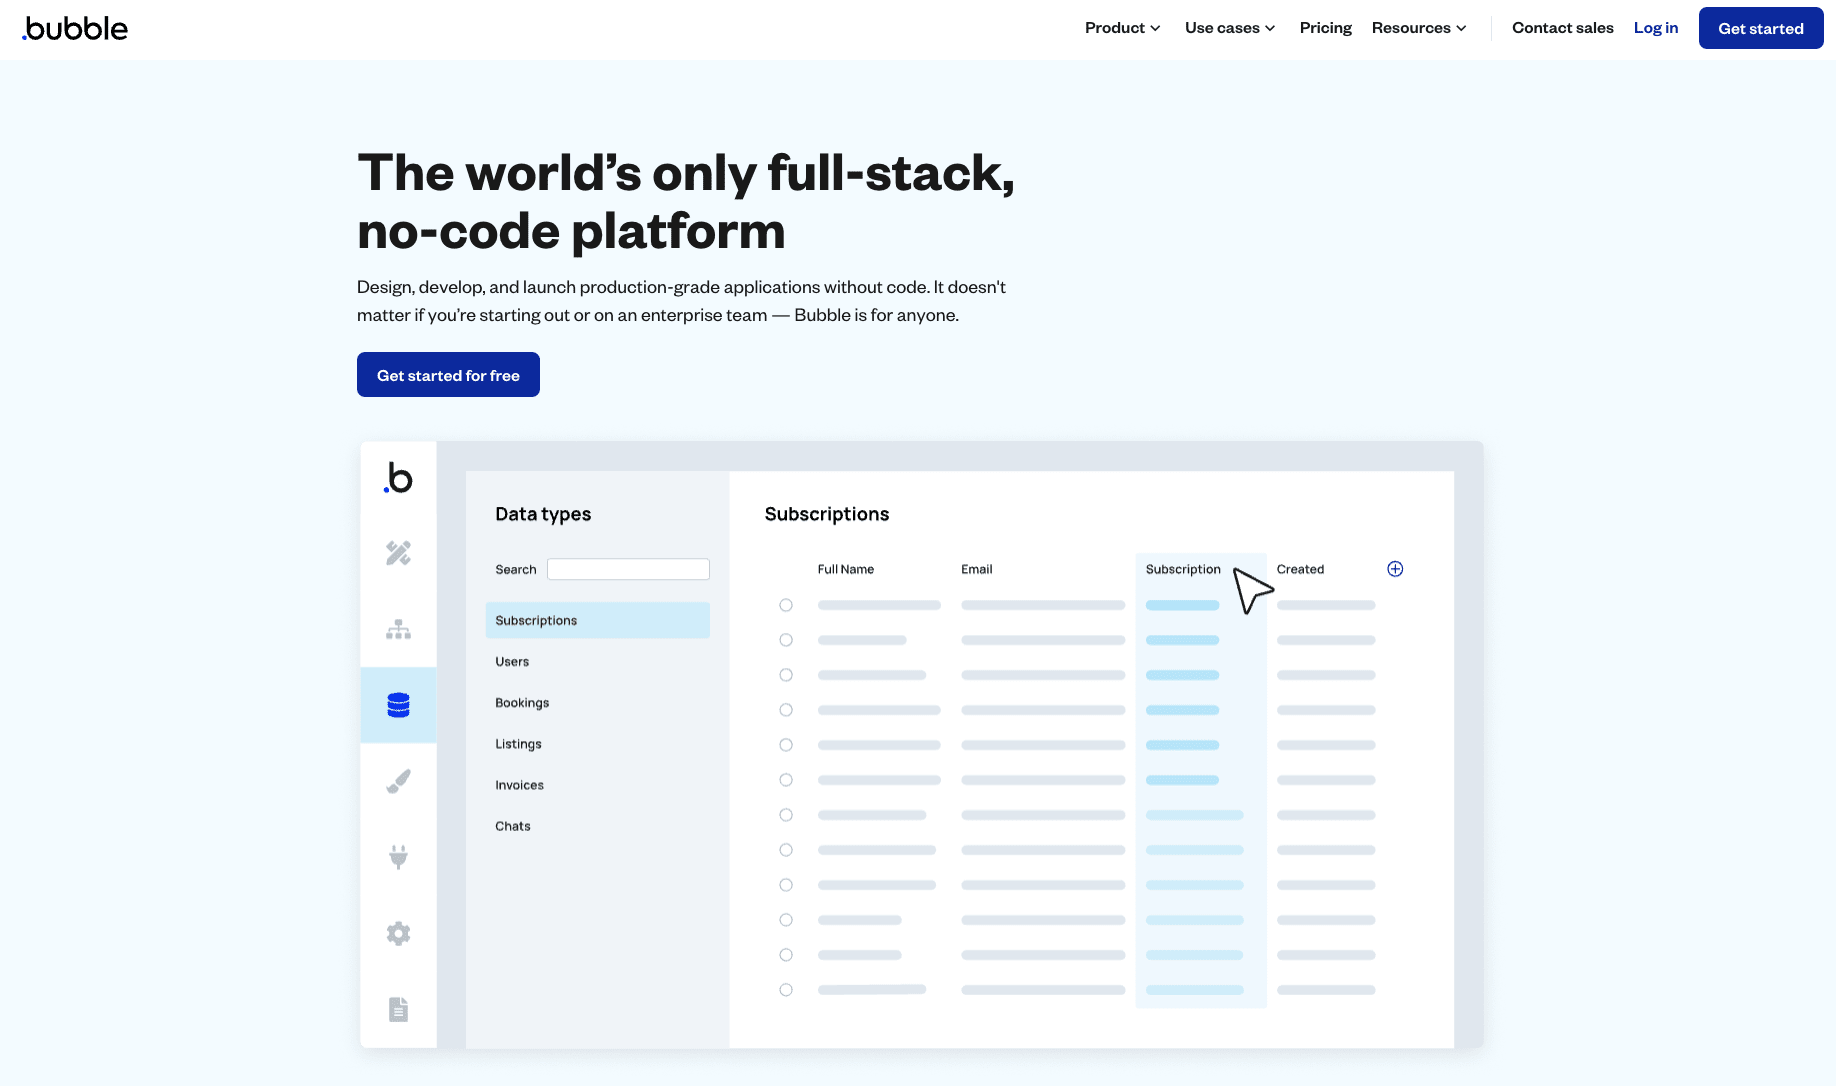Viewport: 1836px width, 1086px height.
Task: Click the Subscriptions table heading
Action: [826, 514]
